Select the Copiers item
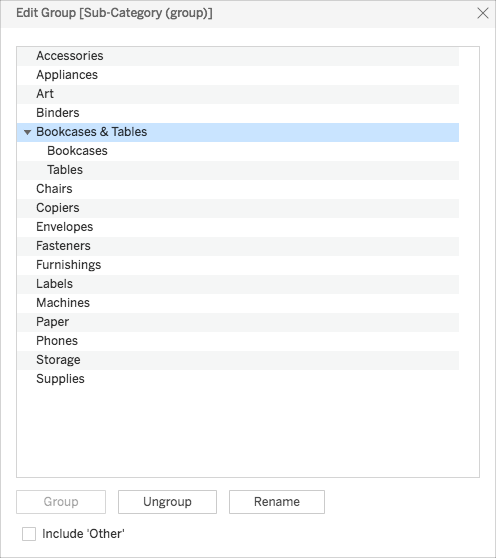Image resolution: width=496 pixels, height=558 pixels. (238, 208)
